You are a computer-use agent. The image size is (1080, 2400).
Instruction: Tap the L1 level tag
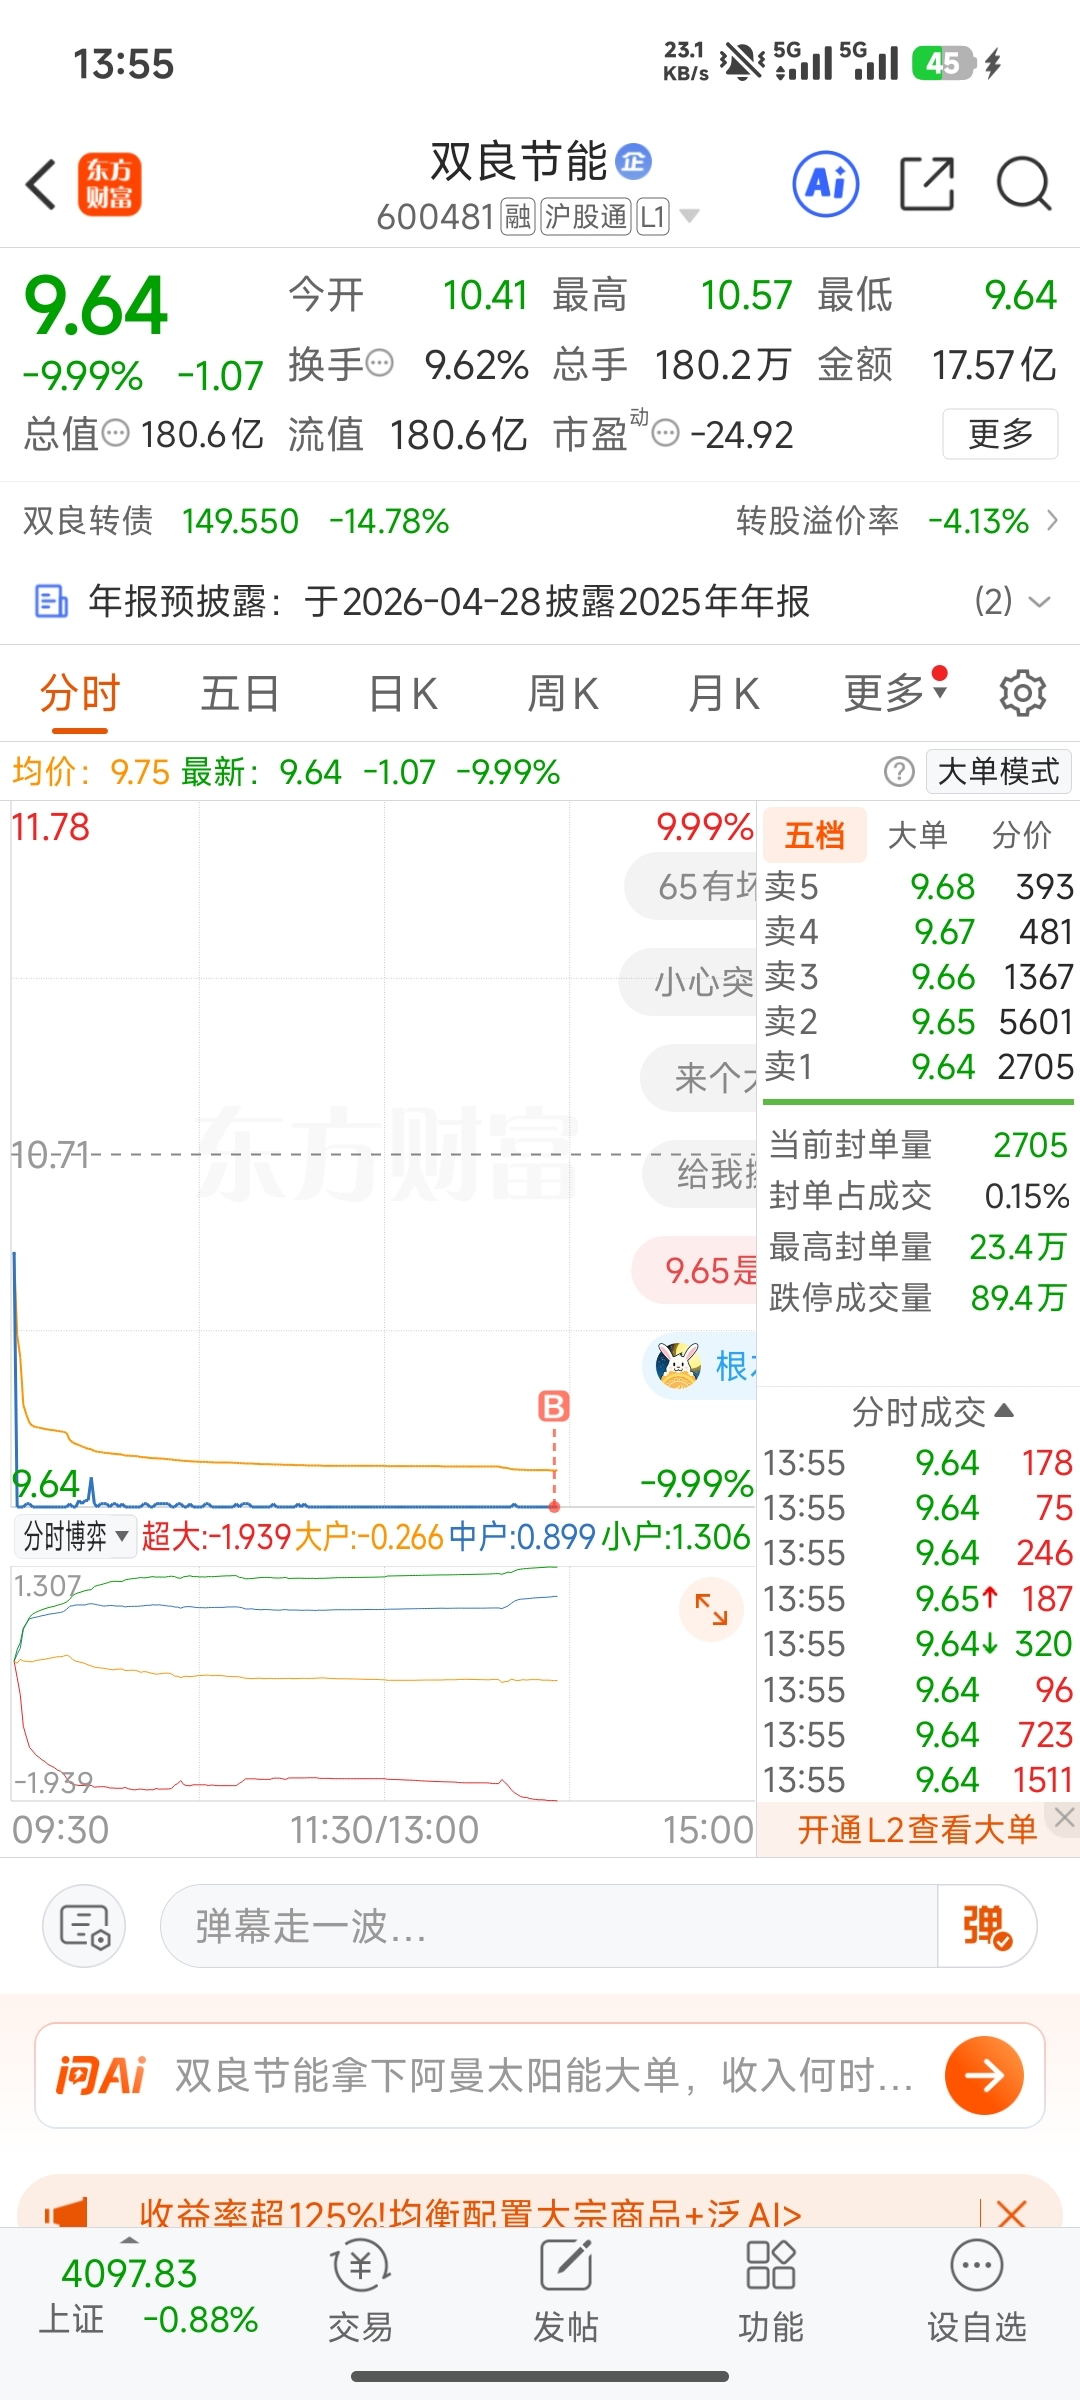click(x=652, y=216)
